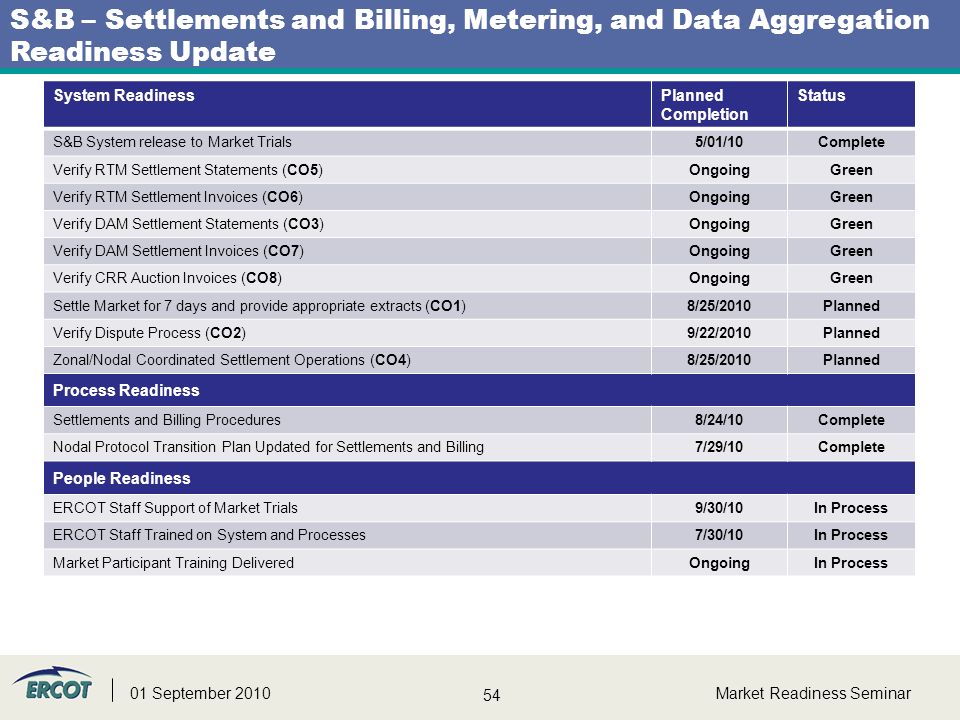960x720 pixels.
Task: Click the 'Status' column header
Action: pyautogui.click(x=851, y=104)
